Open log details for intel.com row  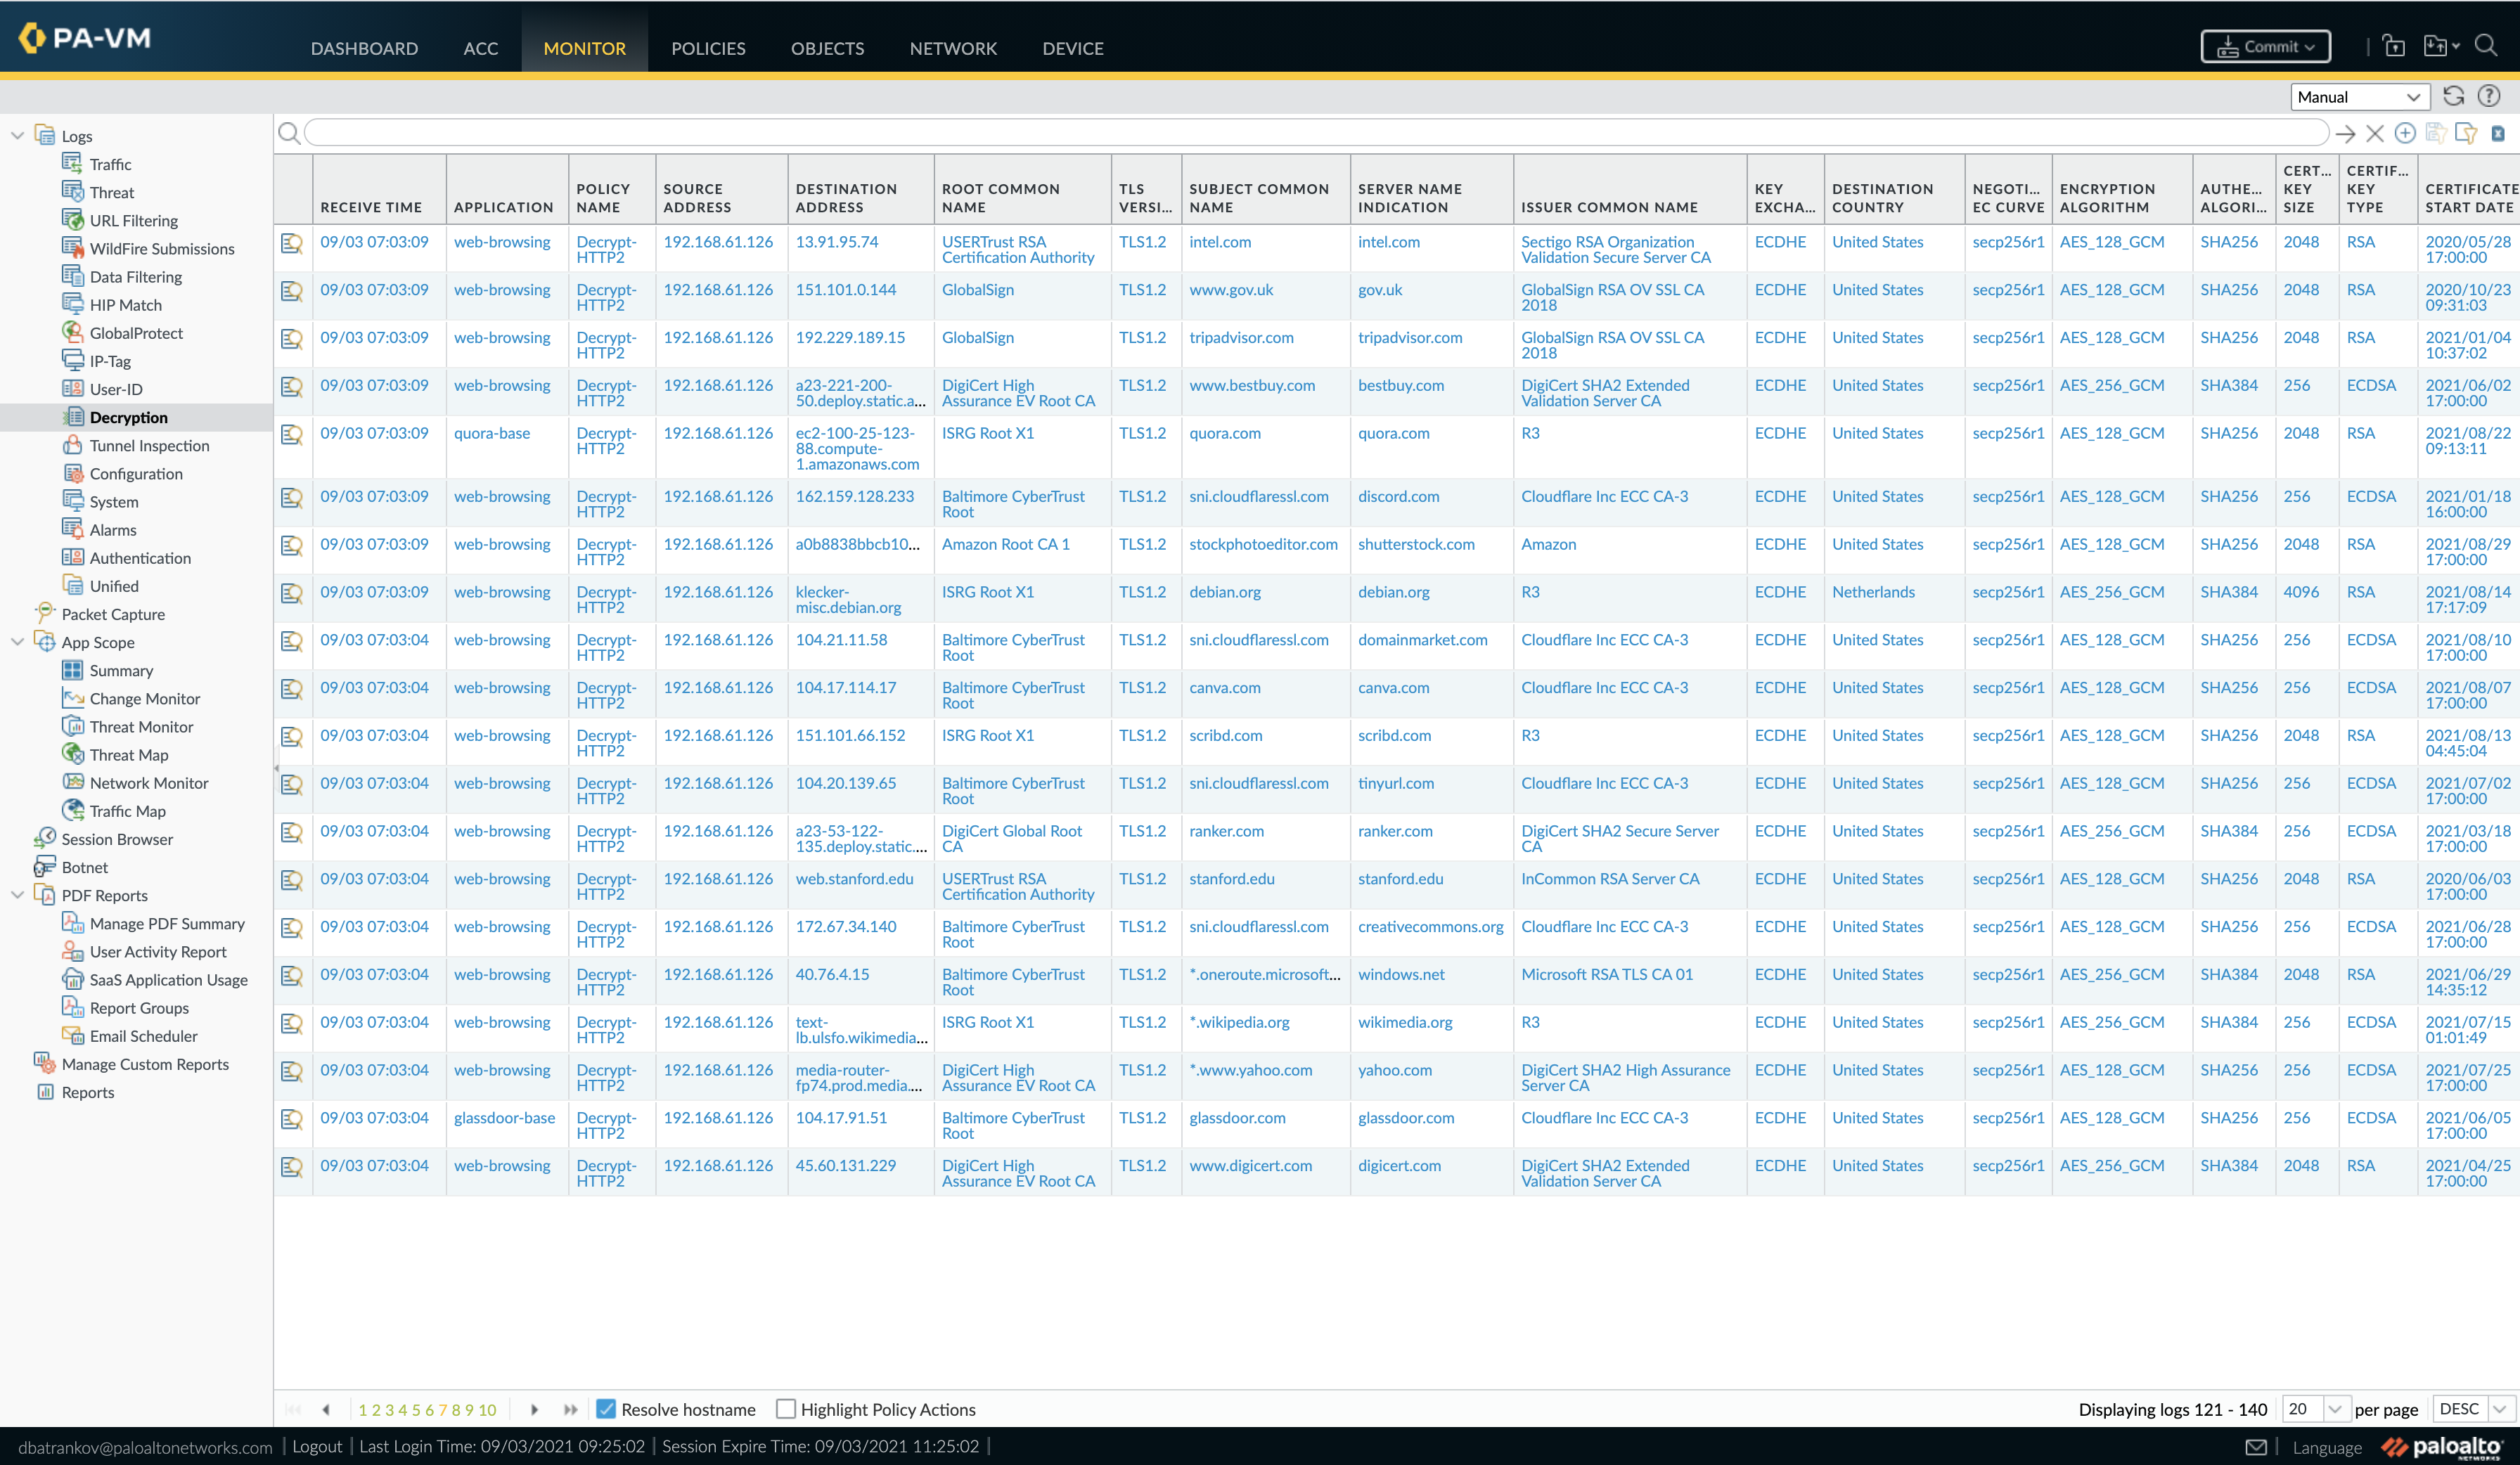point(291,243)
